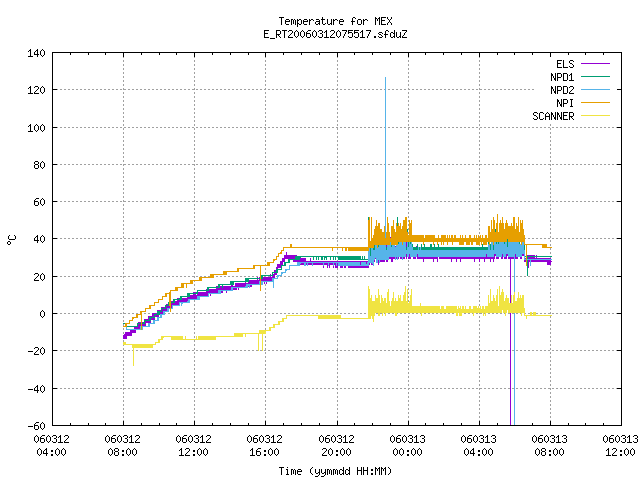Click the y-axis label 120
The height and width of the screenshot is (480, 640).
36,90
